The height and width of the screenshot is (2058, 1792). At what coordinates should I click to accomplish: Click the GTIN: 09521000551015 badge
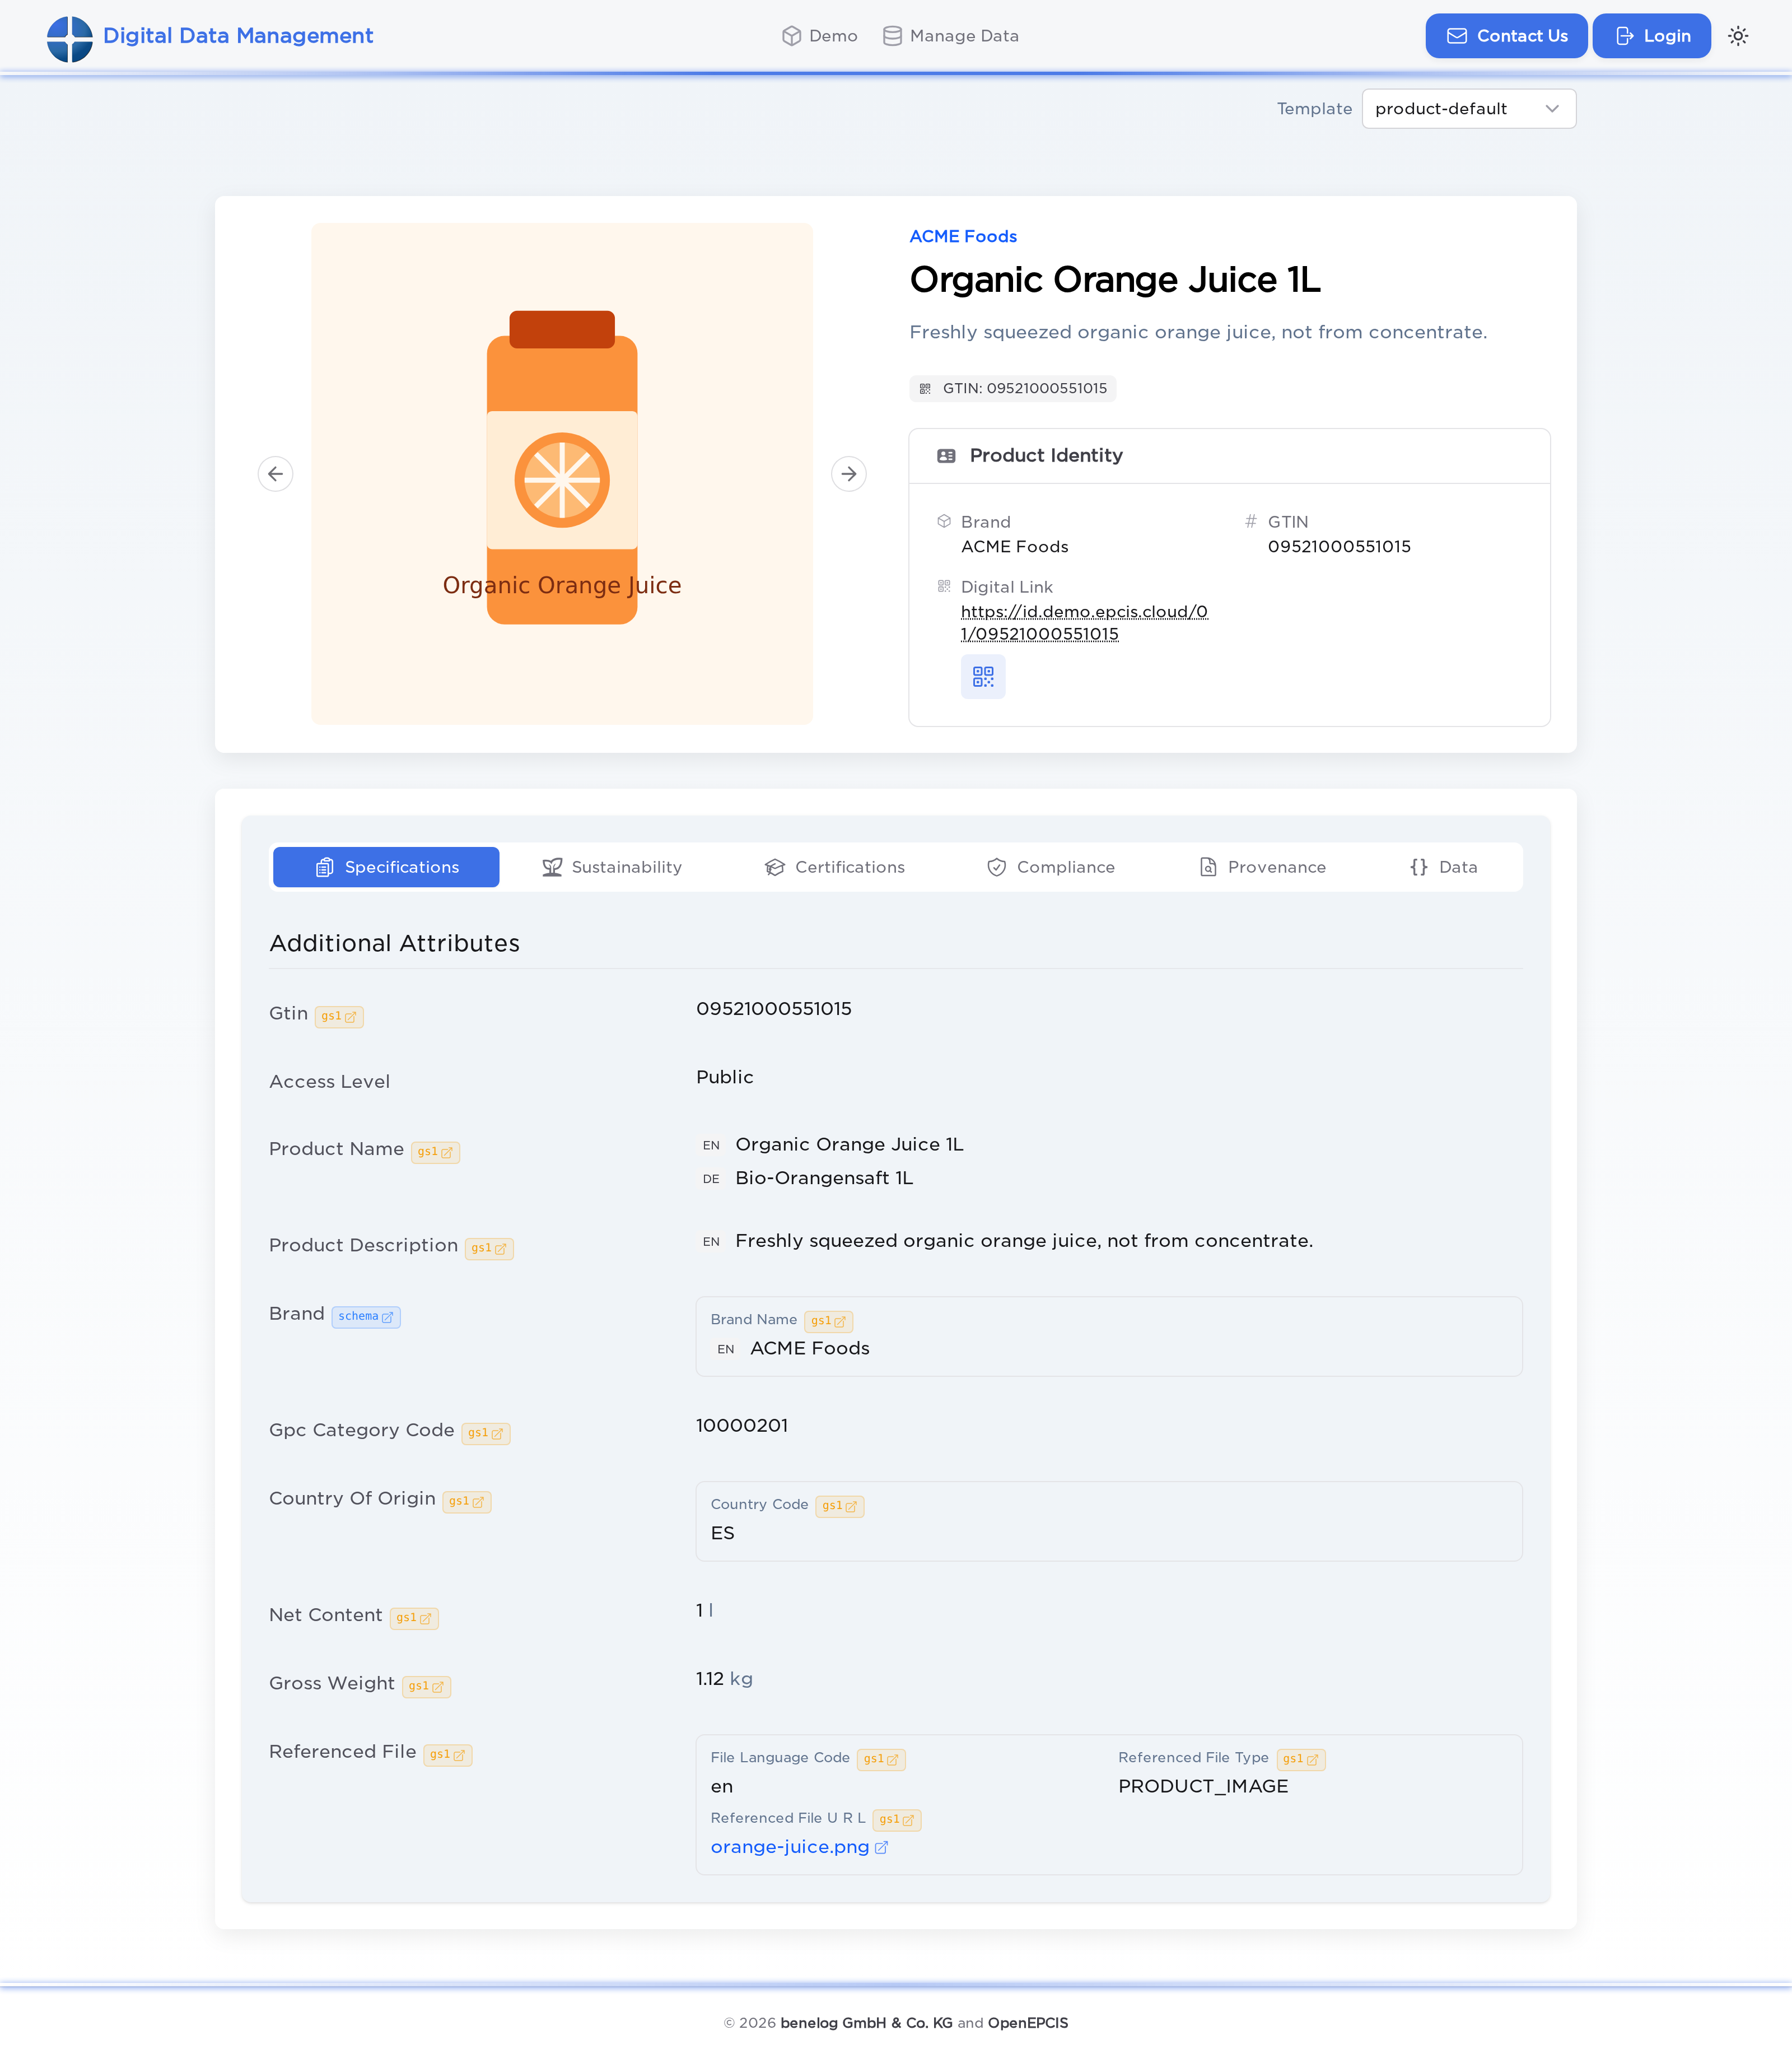(x=1013, y=389)
